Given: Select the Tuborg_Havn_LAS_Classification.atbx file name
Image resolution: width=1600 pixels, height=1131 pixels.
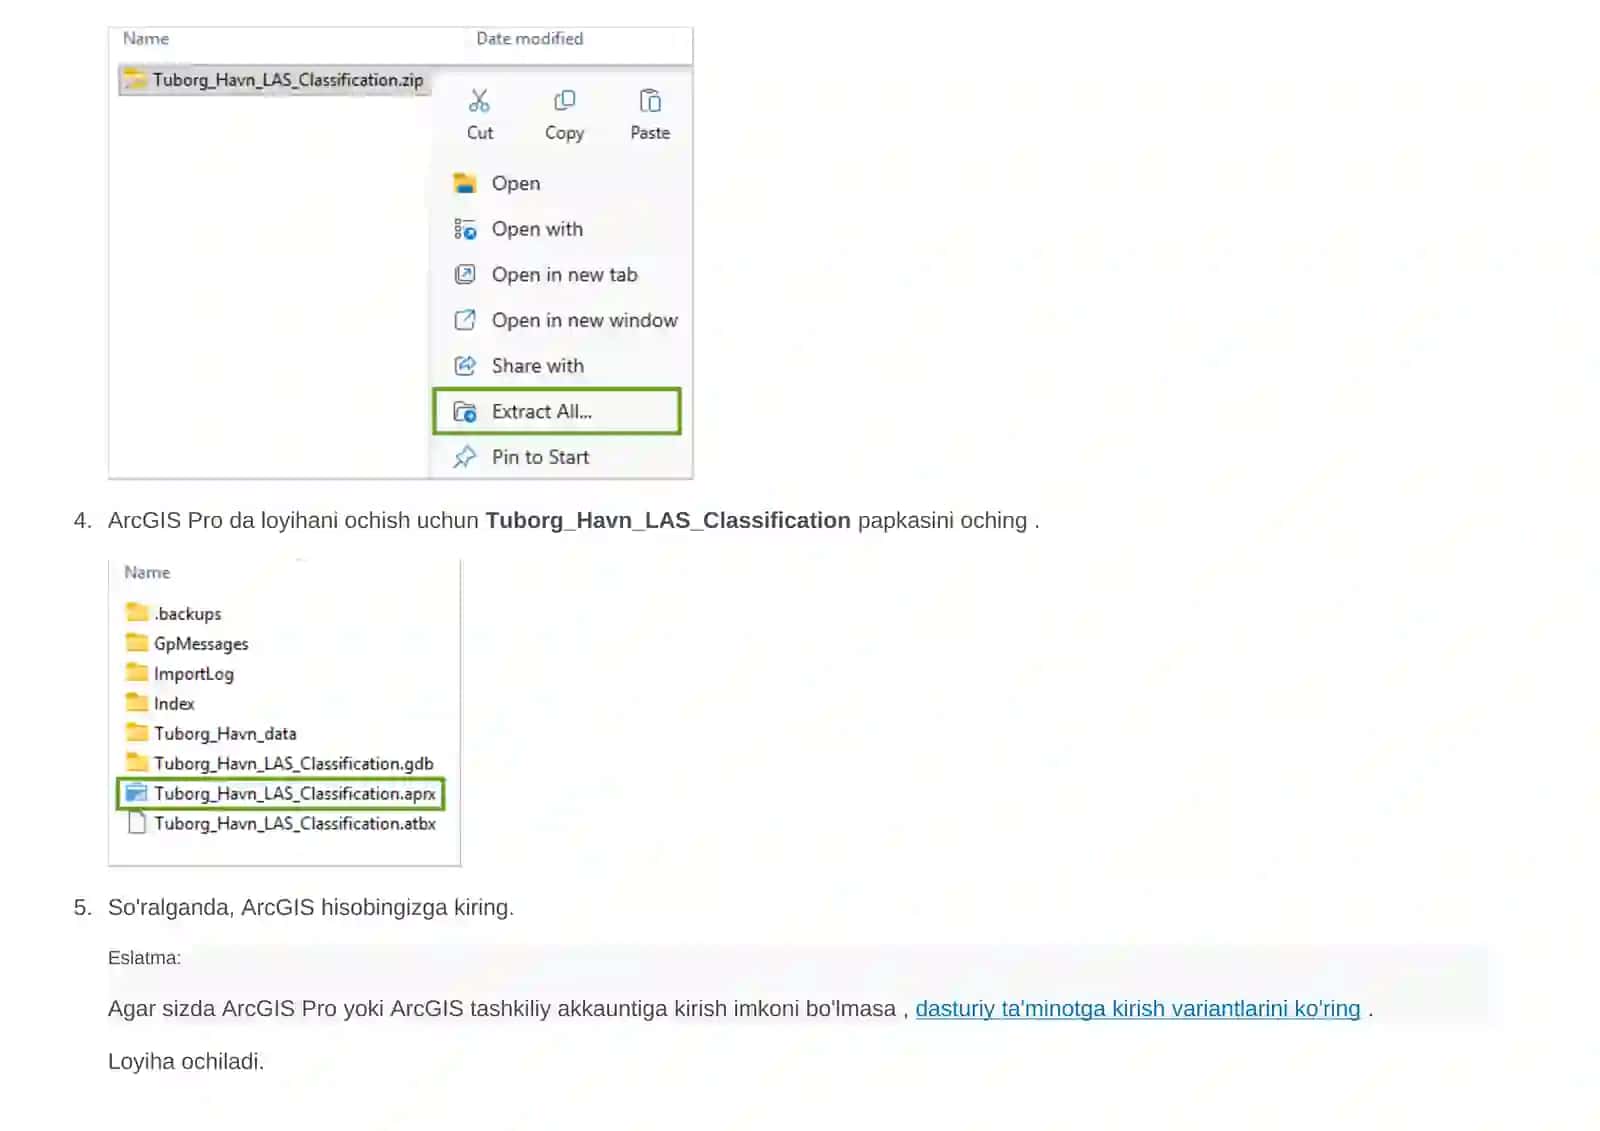Looking at the screenshot, I should click(295, 823).
